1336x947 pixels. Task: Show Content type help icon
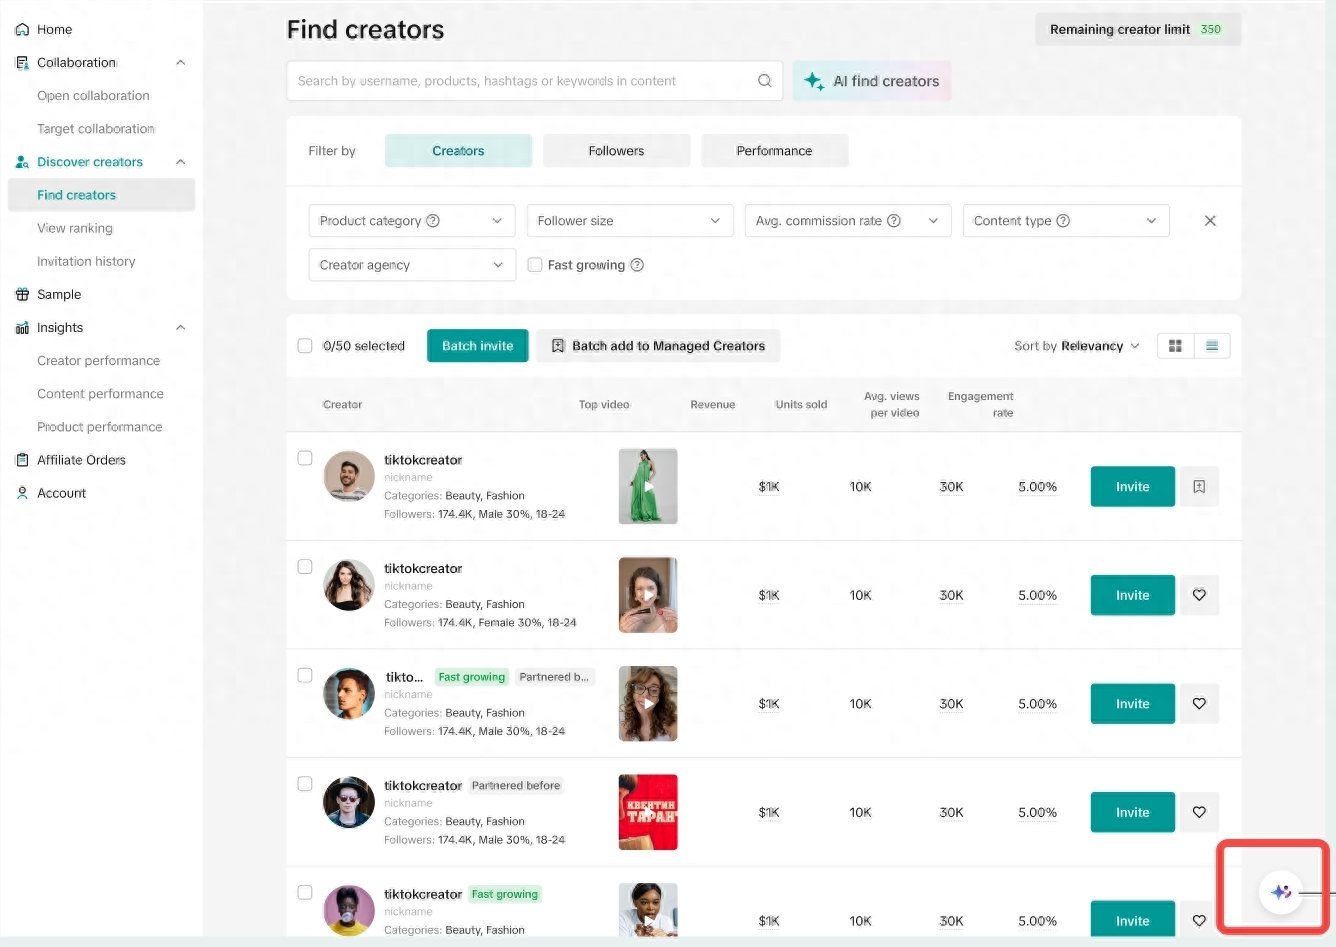coord(1063,221)
